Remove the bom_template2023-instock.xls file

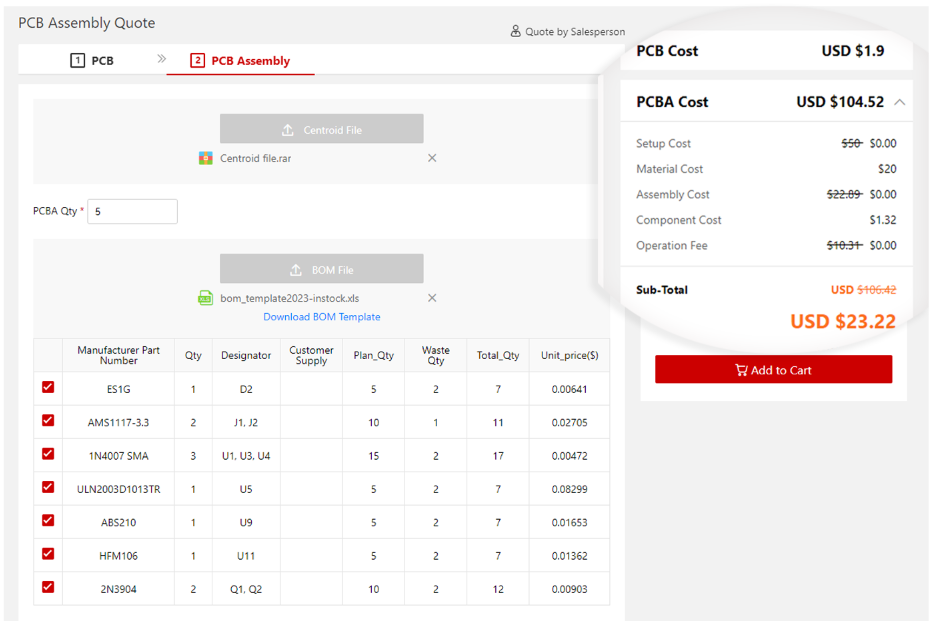click(x=432, y=298)
